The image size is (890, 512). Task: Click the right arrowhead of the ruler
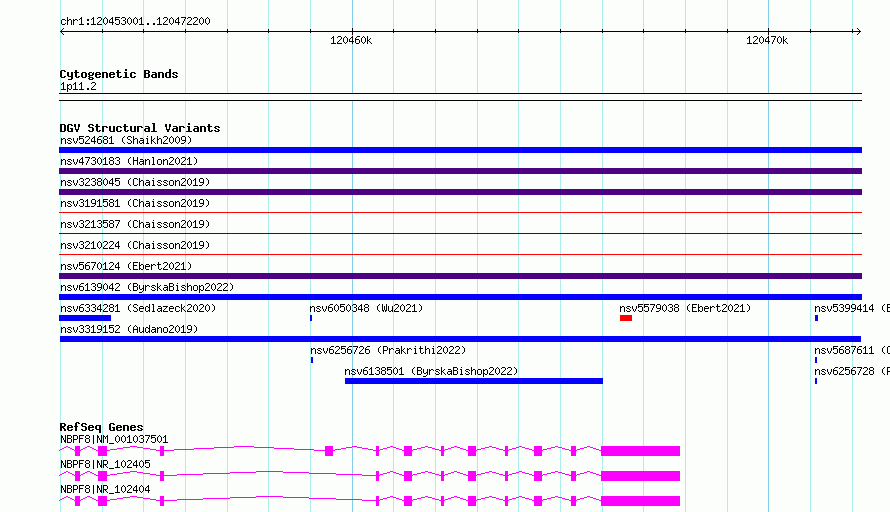point(858,32)
